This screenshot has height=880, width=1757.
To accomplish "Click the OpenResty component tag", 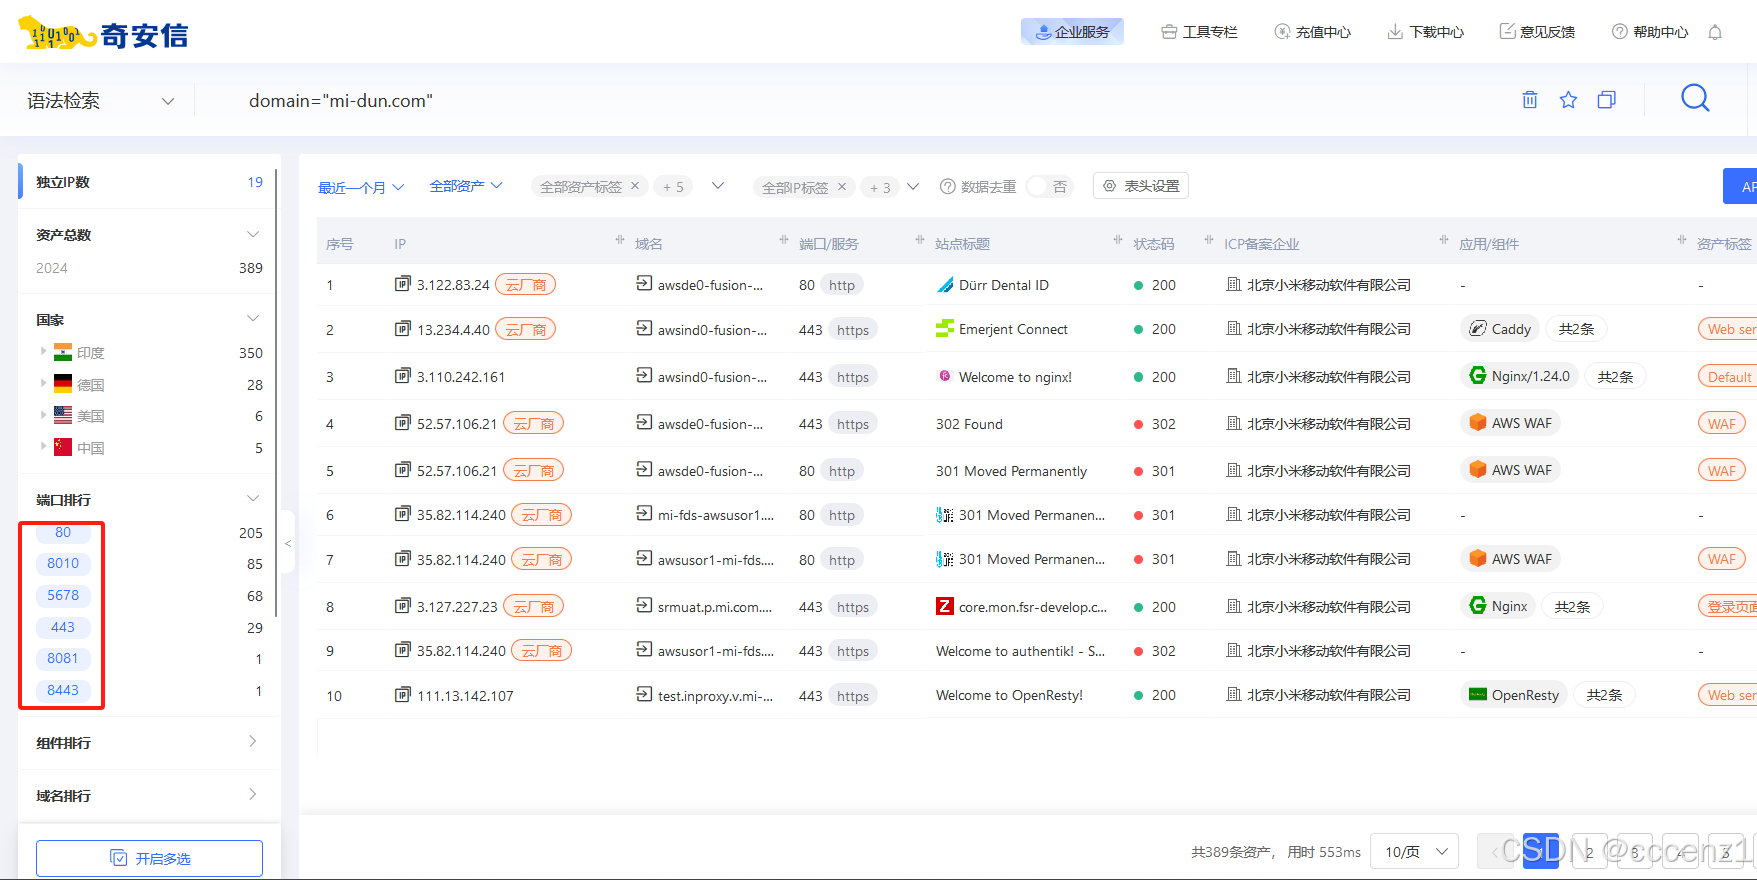I will click(1514, 695).
